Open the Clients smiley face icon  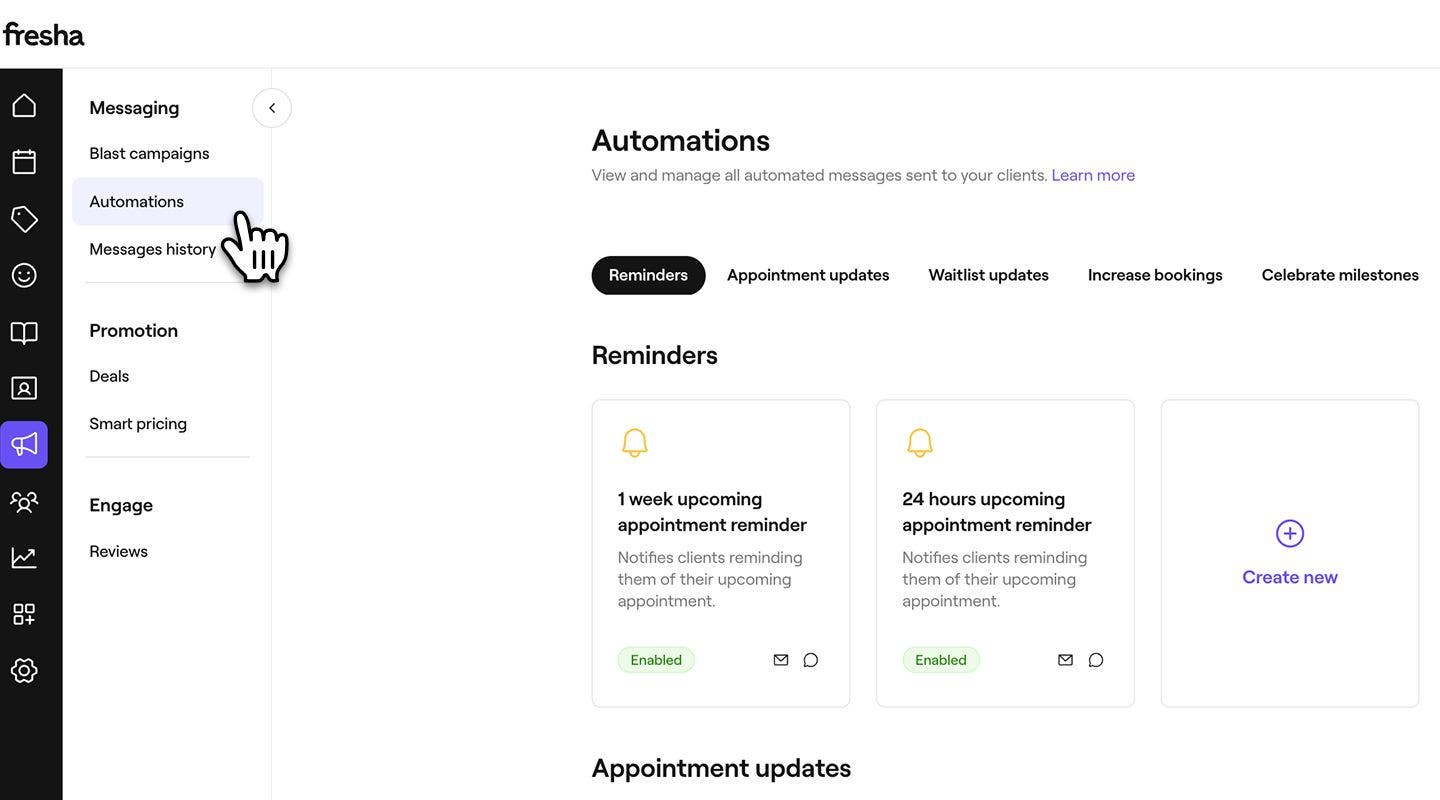pos(24,275)
